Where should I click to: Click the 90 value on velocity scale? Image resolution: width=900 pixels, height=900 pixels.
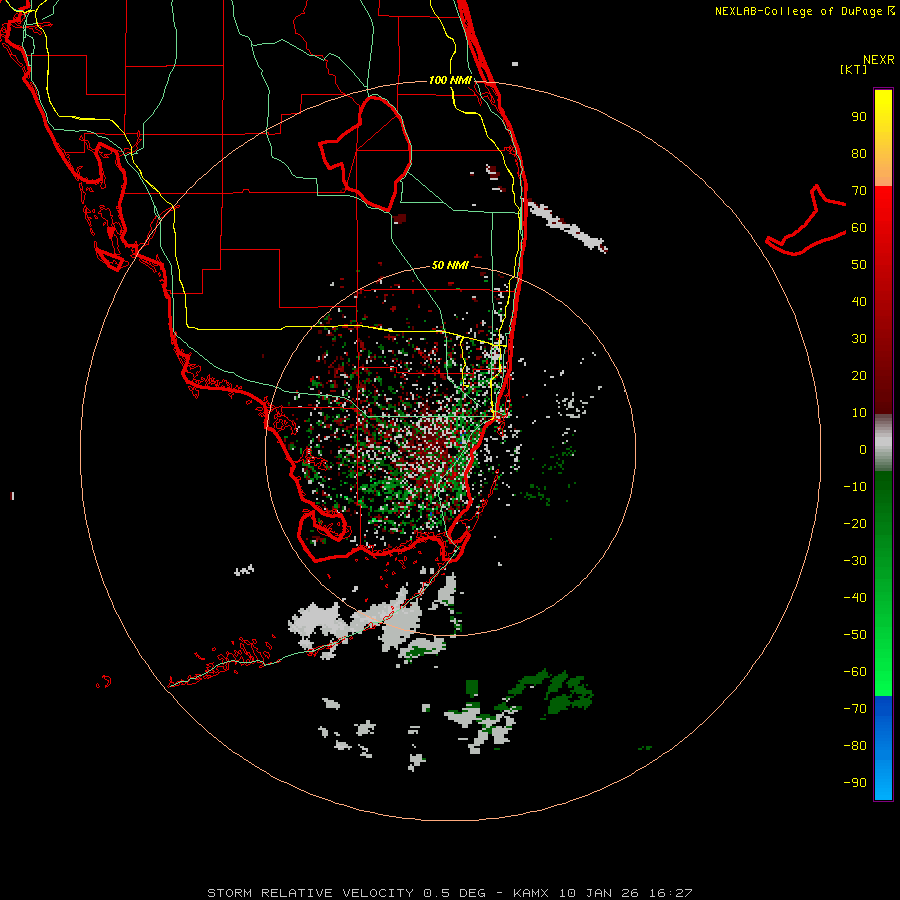(x=859, y=117)
